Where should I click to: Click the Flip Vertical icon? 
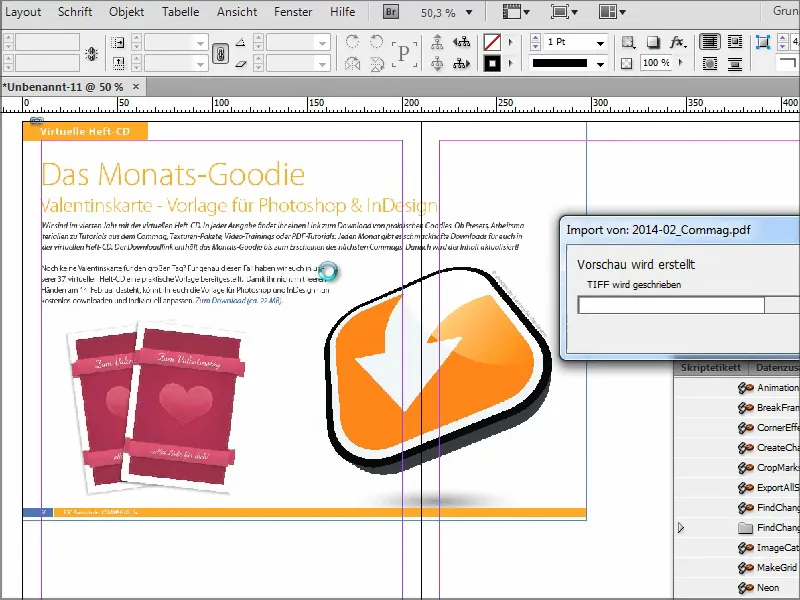(x=377, y=64)
